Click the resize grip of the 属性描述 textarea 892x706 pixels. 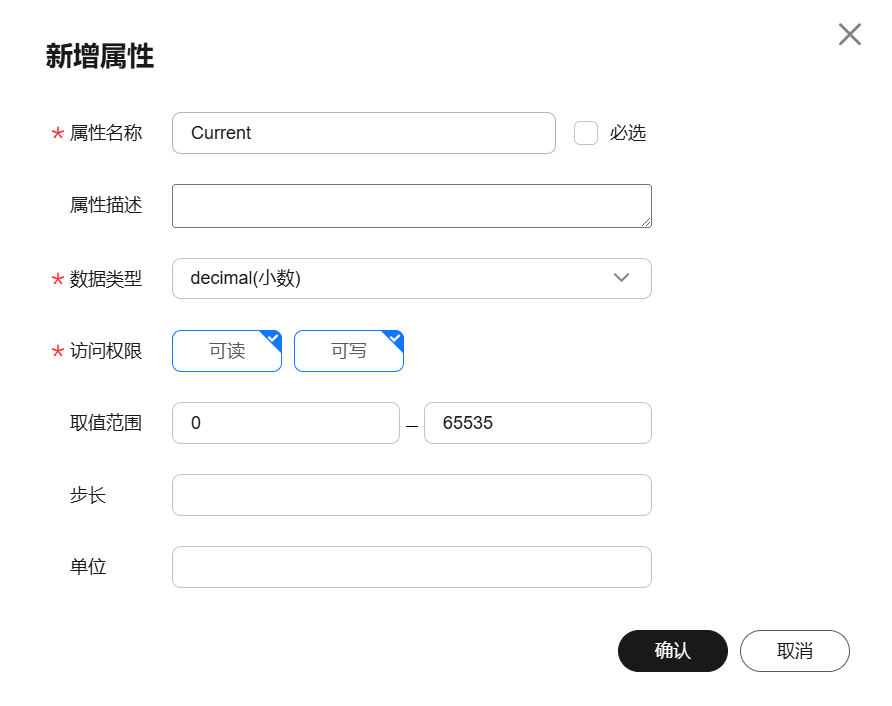pyautogui.click(x=646, y=222)
